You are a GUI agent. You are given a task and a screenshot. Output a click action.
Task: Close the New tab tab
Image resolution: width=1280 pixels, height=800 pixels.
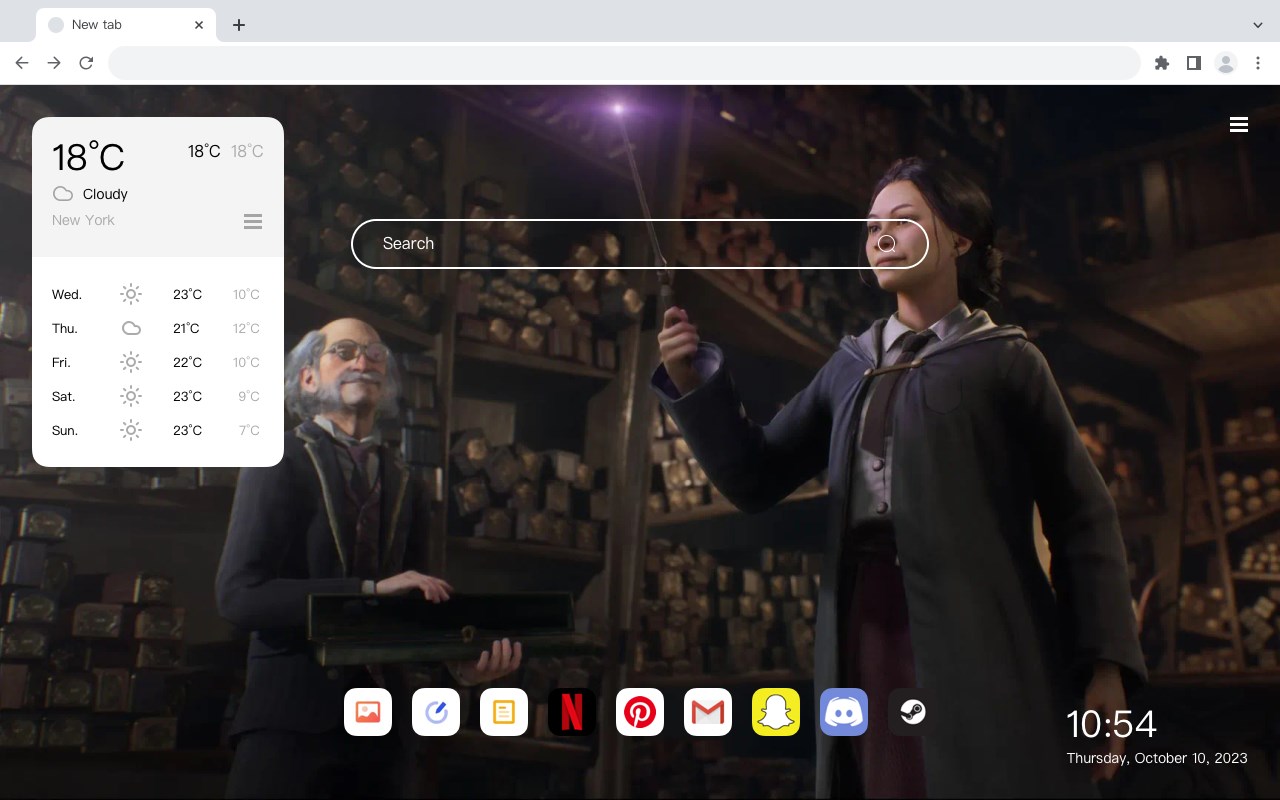(x=199, y=25)
